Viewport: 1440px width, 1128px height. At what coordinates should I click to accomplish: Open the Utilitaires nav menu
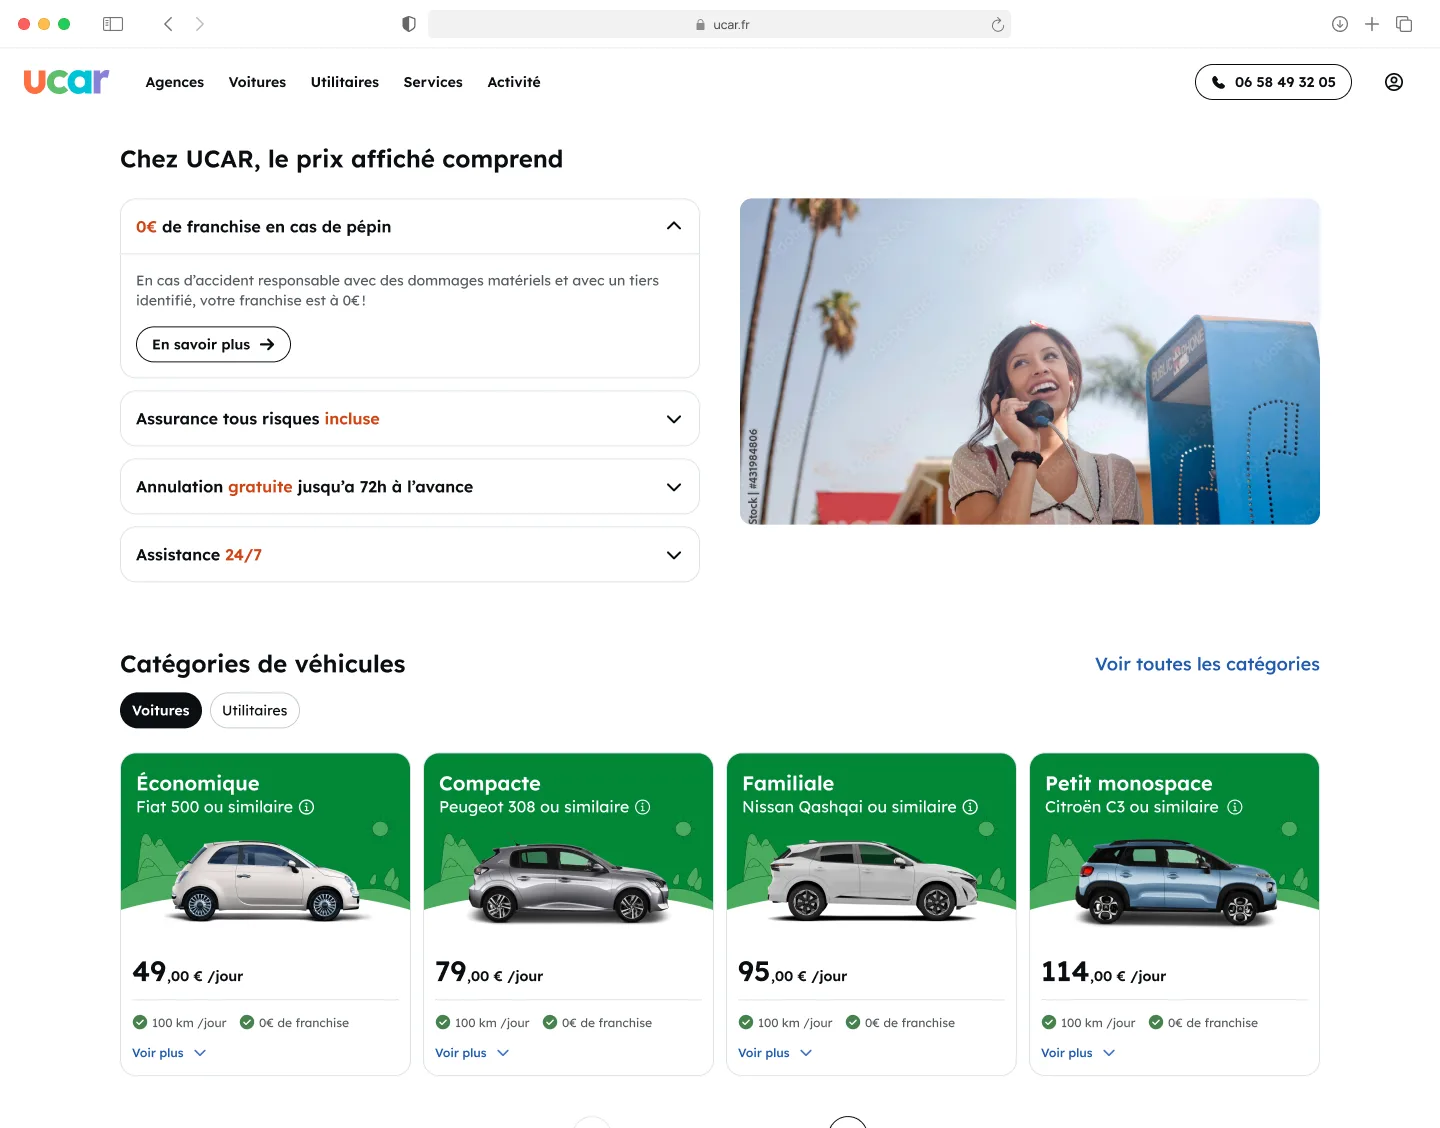(x=345, y=82)
